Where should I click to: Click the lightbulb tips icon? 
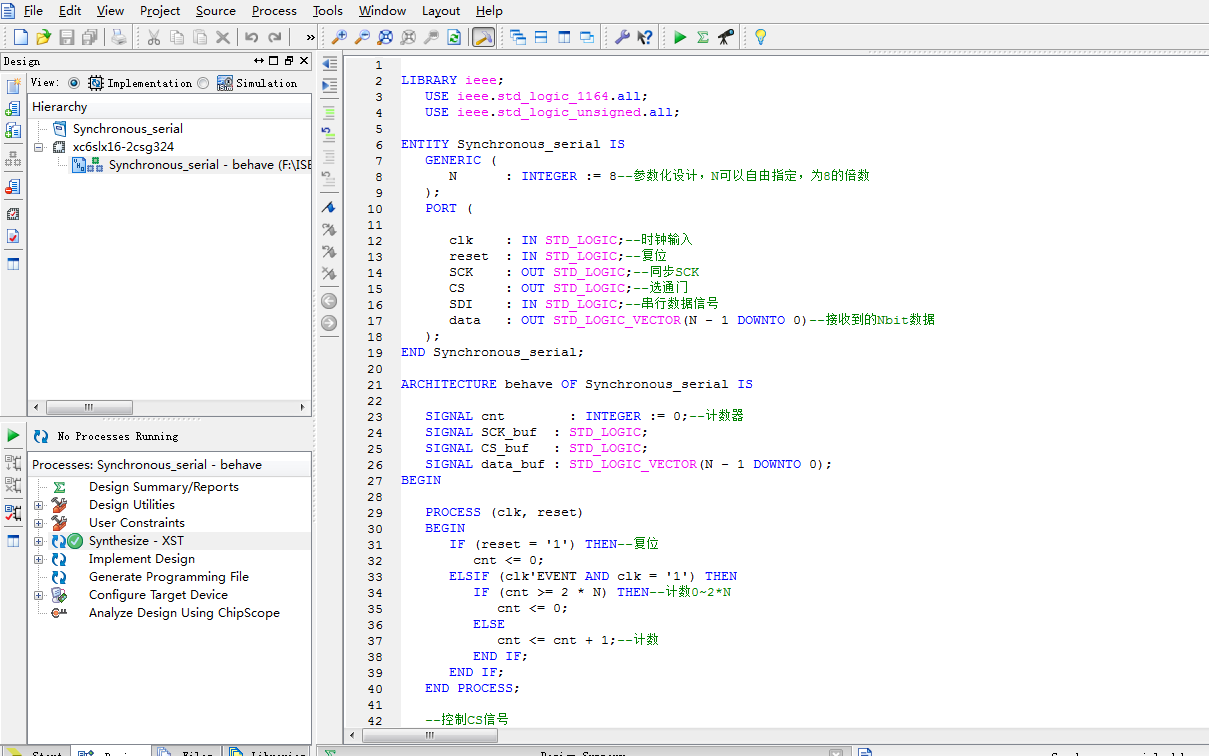point(760,37)
